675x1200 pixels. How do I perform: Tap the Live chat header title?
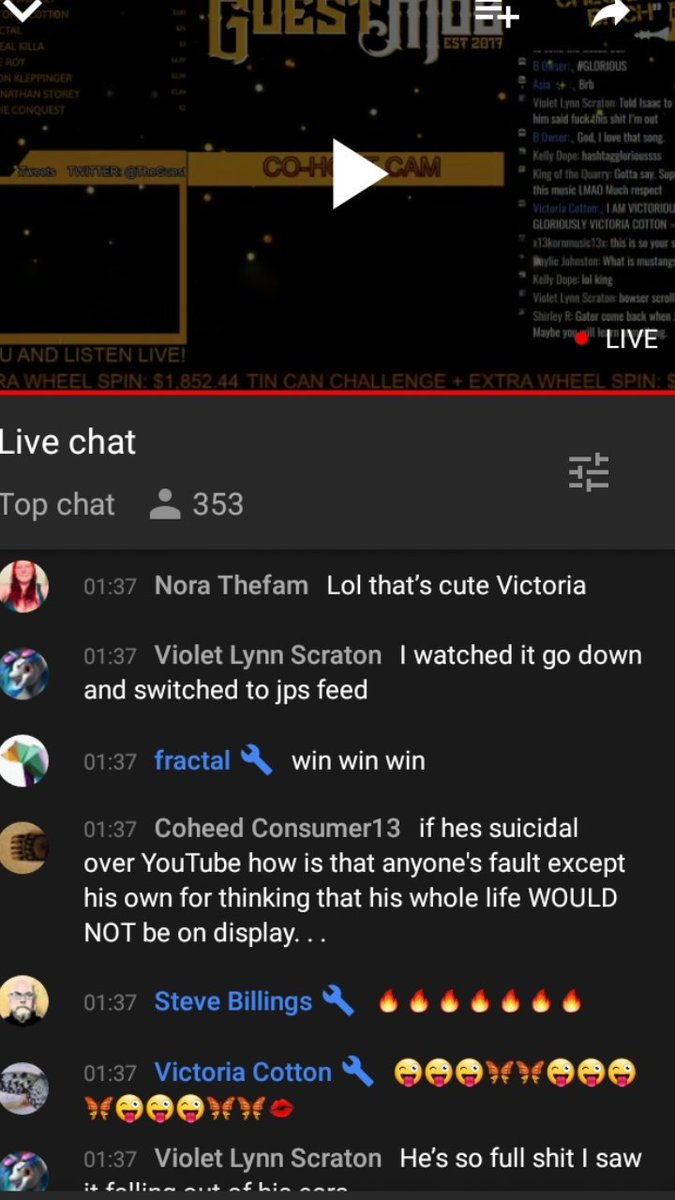(x=68, y=441)
